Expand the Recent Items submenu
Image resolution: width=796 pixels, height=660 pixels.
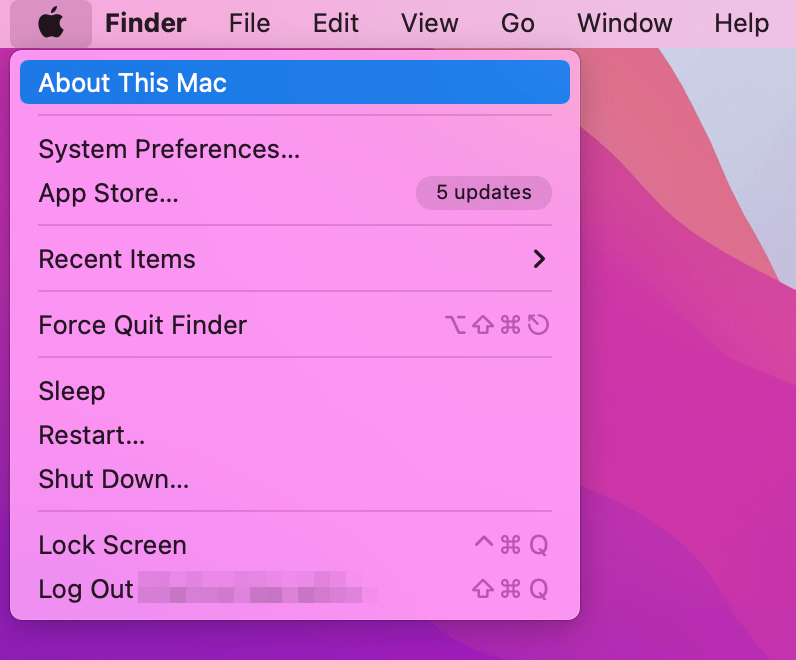coord(295,259)
